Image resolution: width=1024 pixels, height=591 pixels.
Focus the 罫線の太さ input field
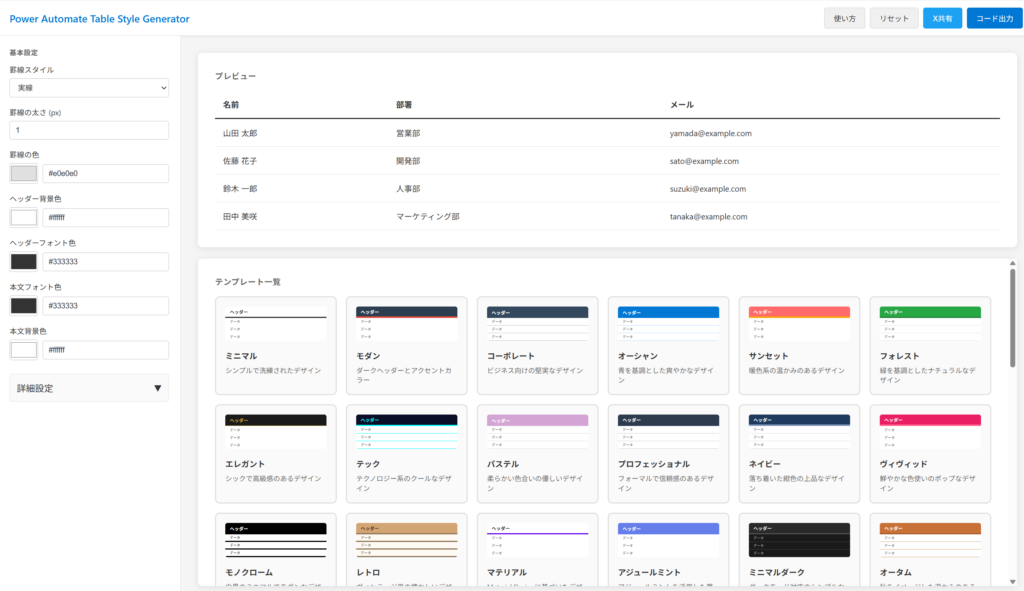[x=89, y=130]
